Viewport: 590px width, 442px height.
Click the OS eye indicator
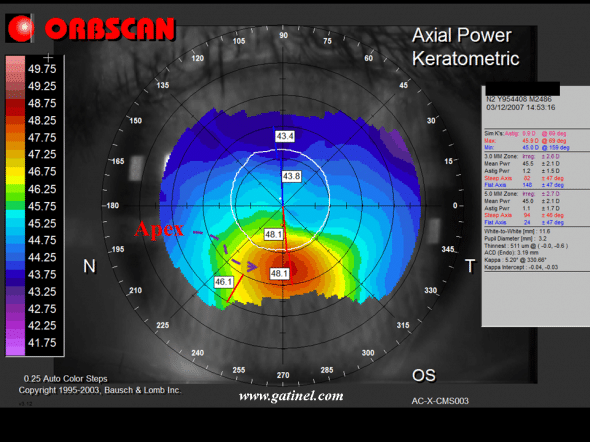[x=424, y=375]
